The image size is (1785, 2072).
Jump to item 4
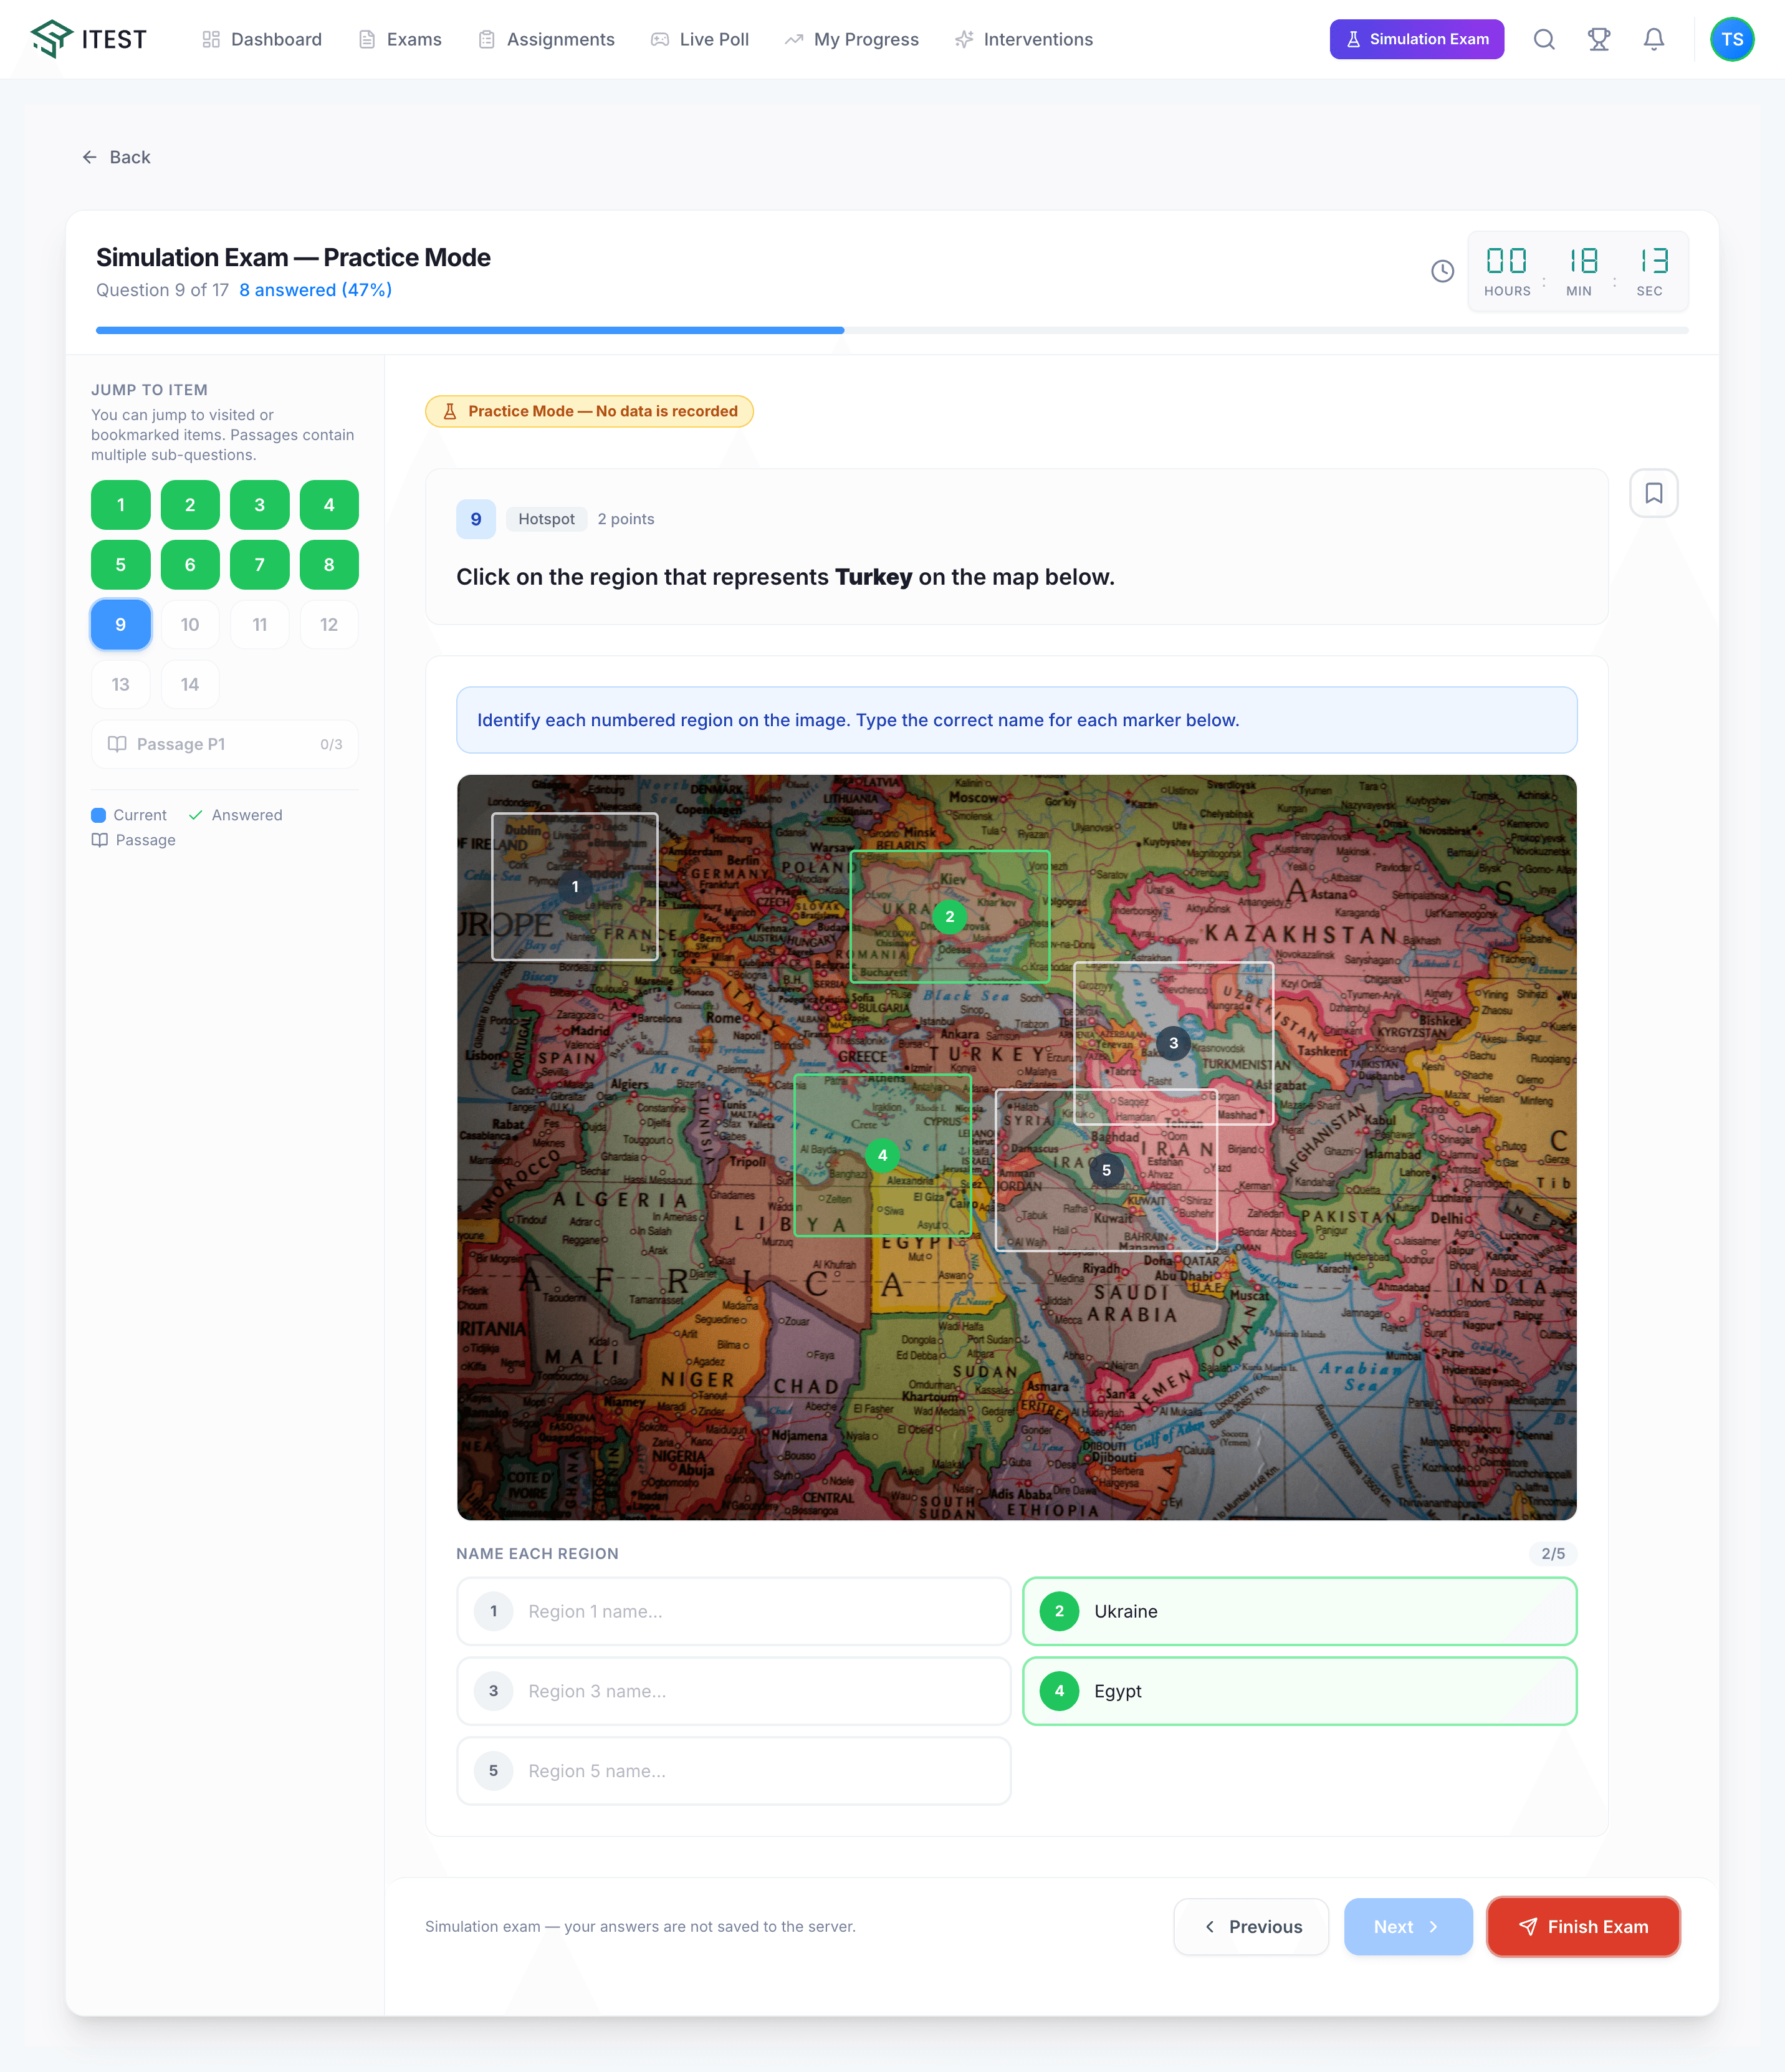[329, 505]
